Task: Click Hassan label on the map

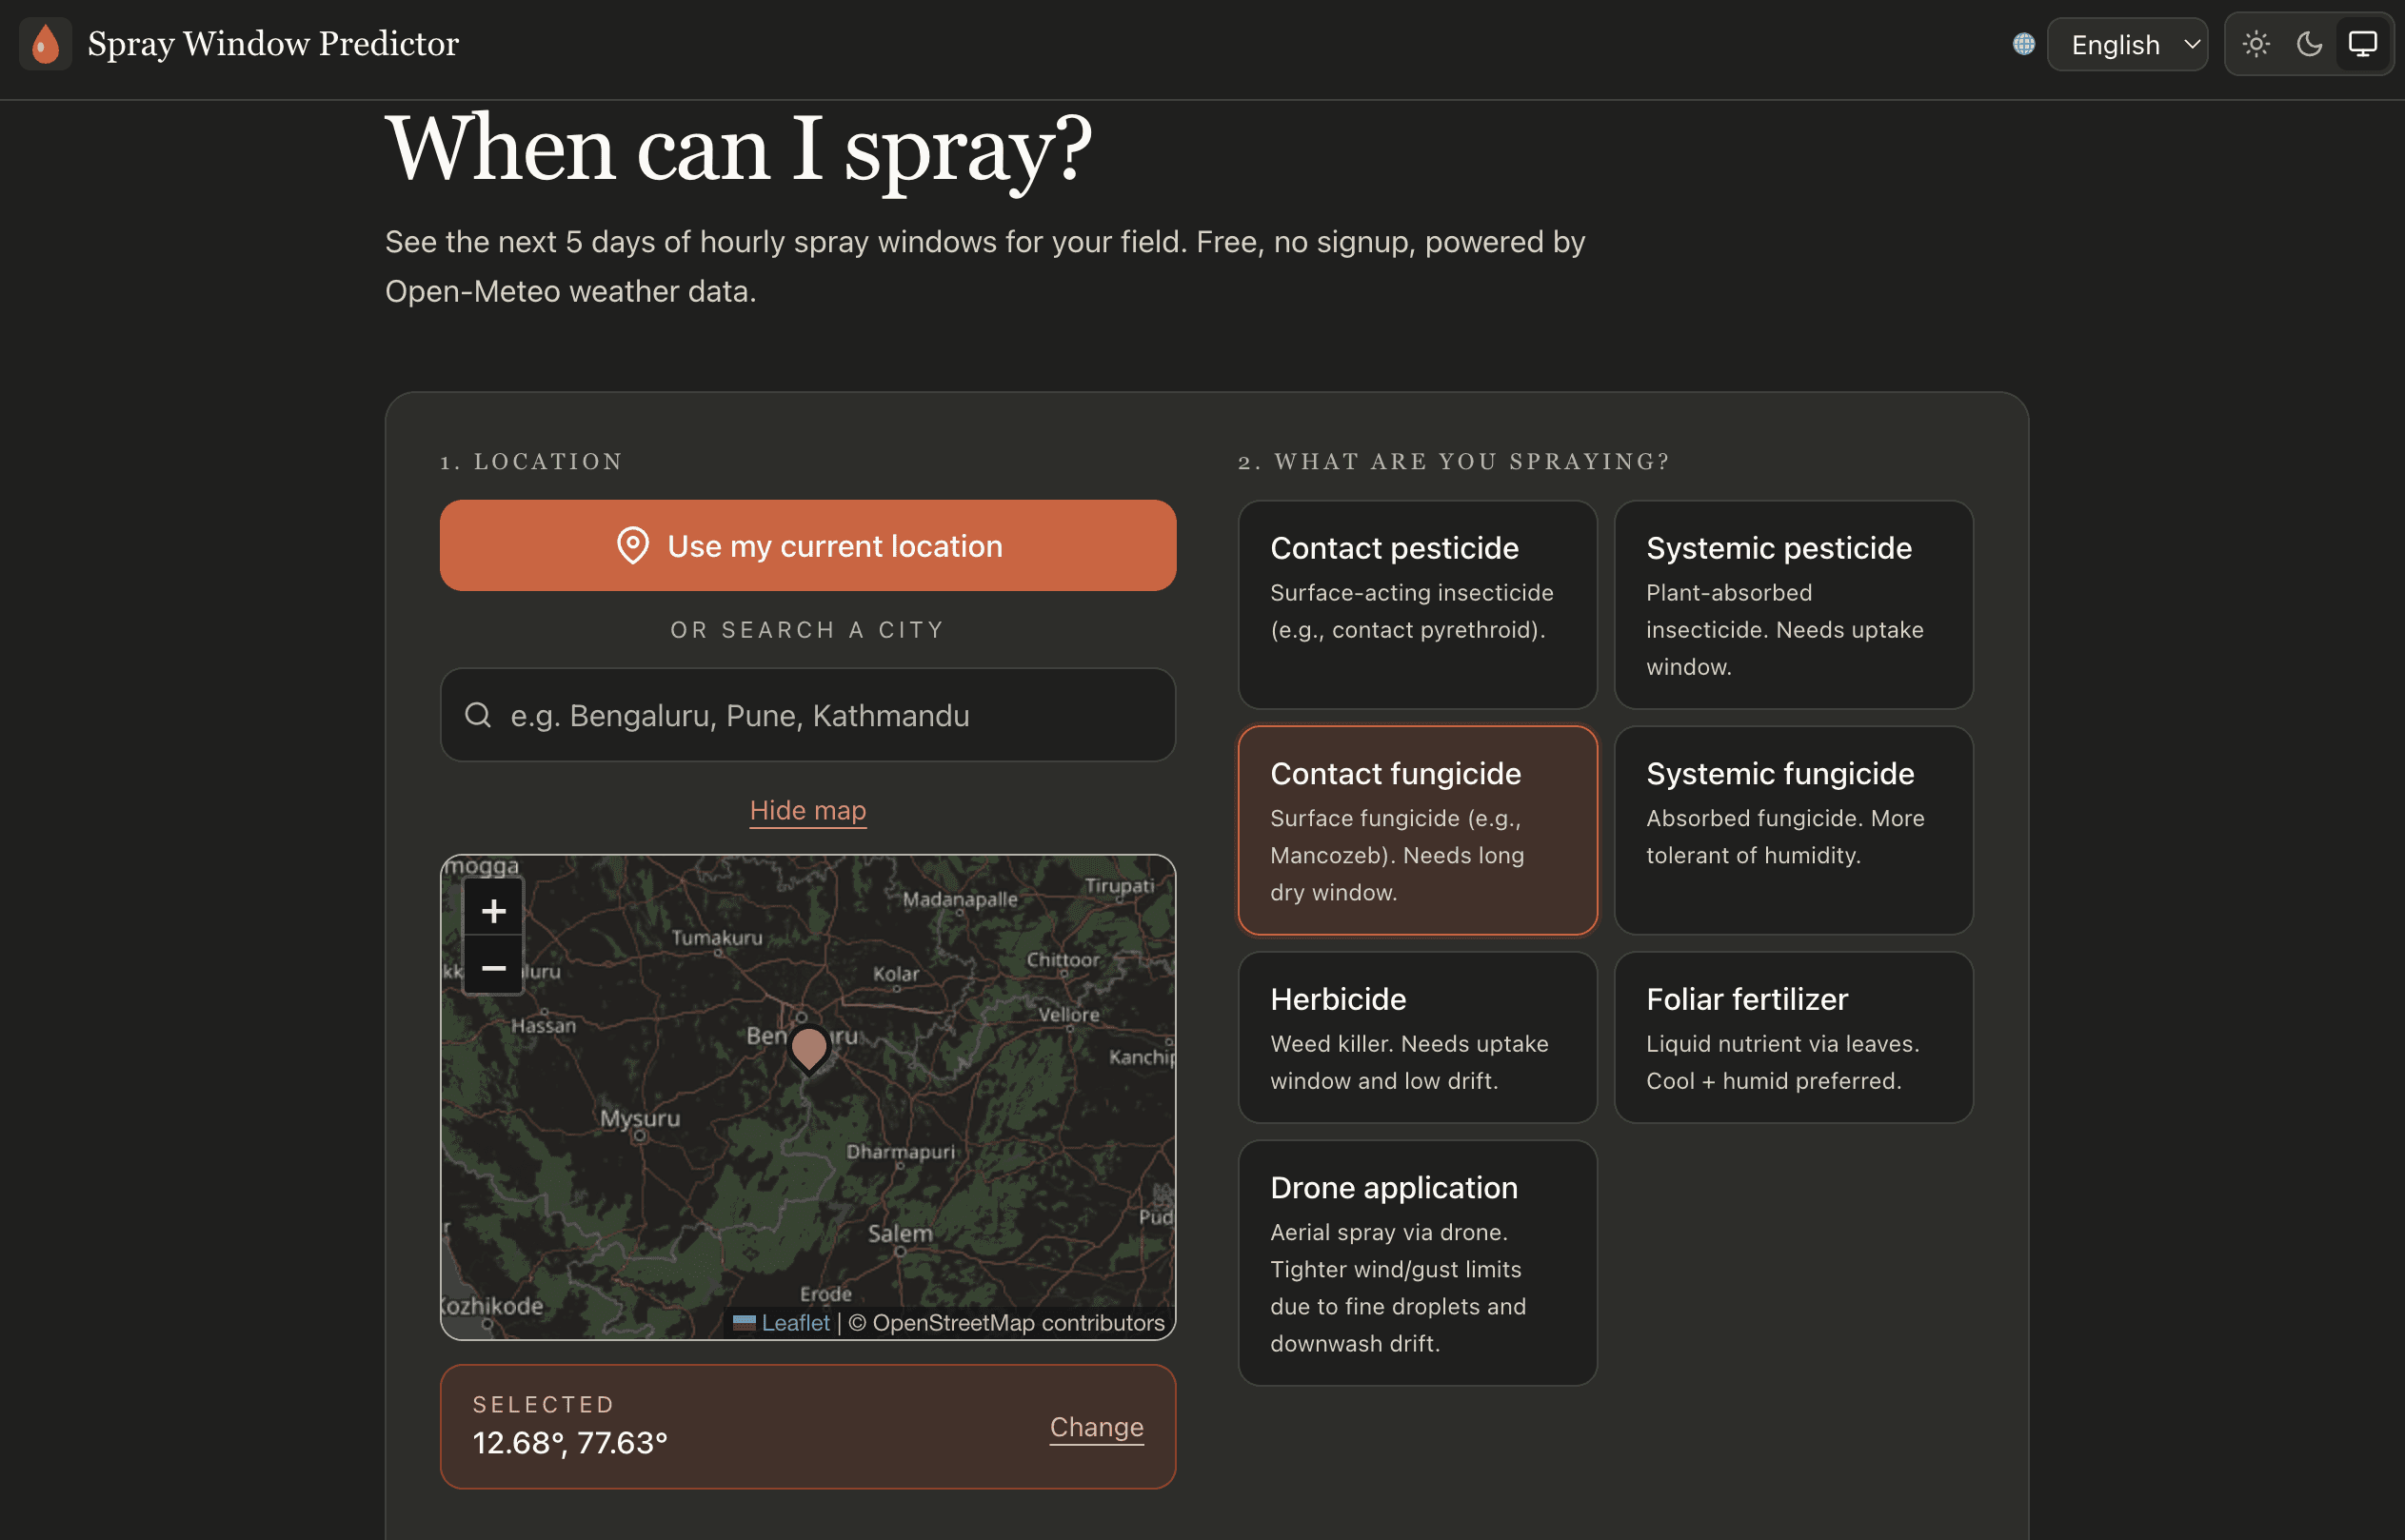Action: pos(543,1025)
